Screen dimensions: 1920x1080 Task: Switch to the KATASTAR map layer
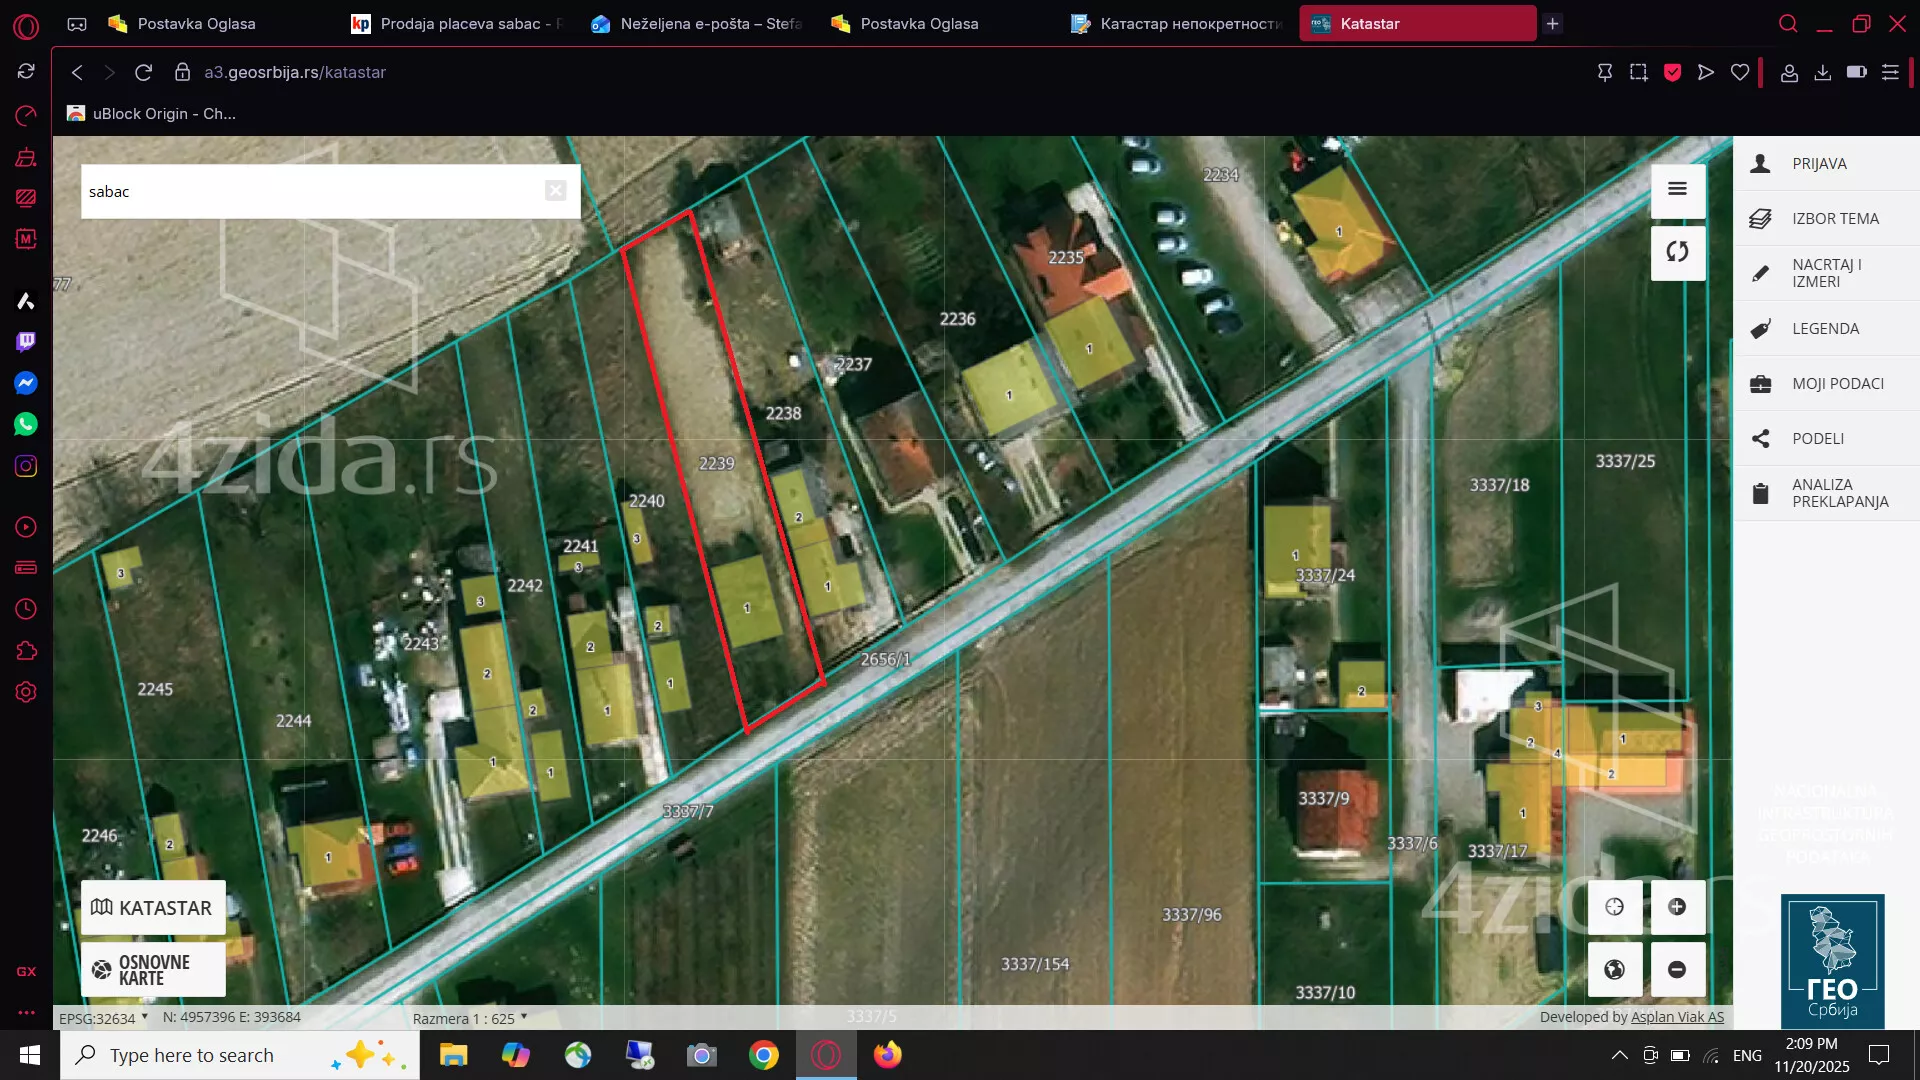pyautogui.click(x=153, y=908)
